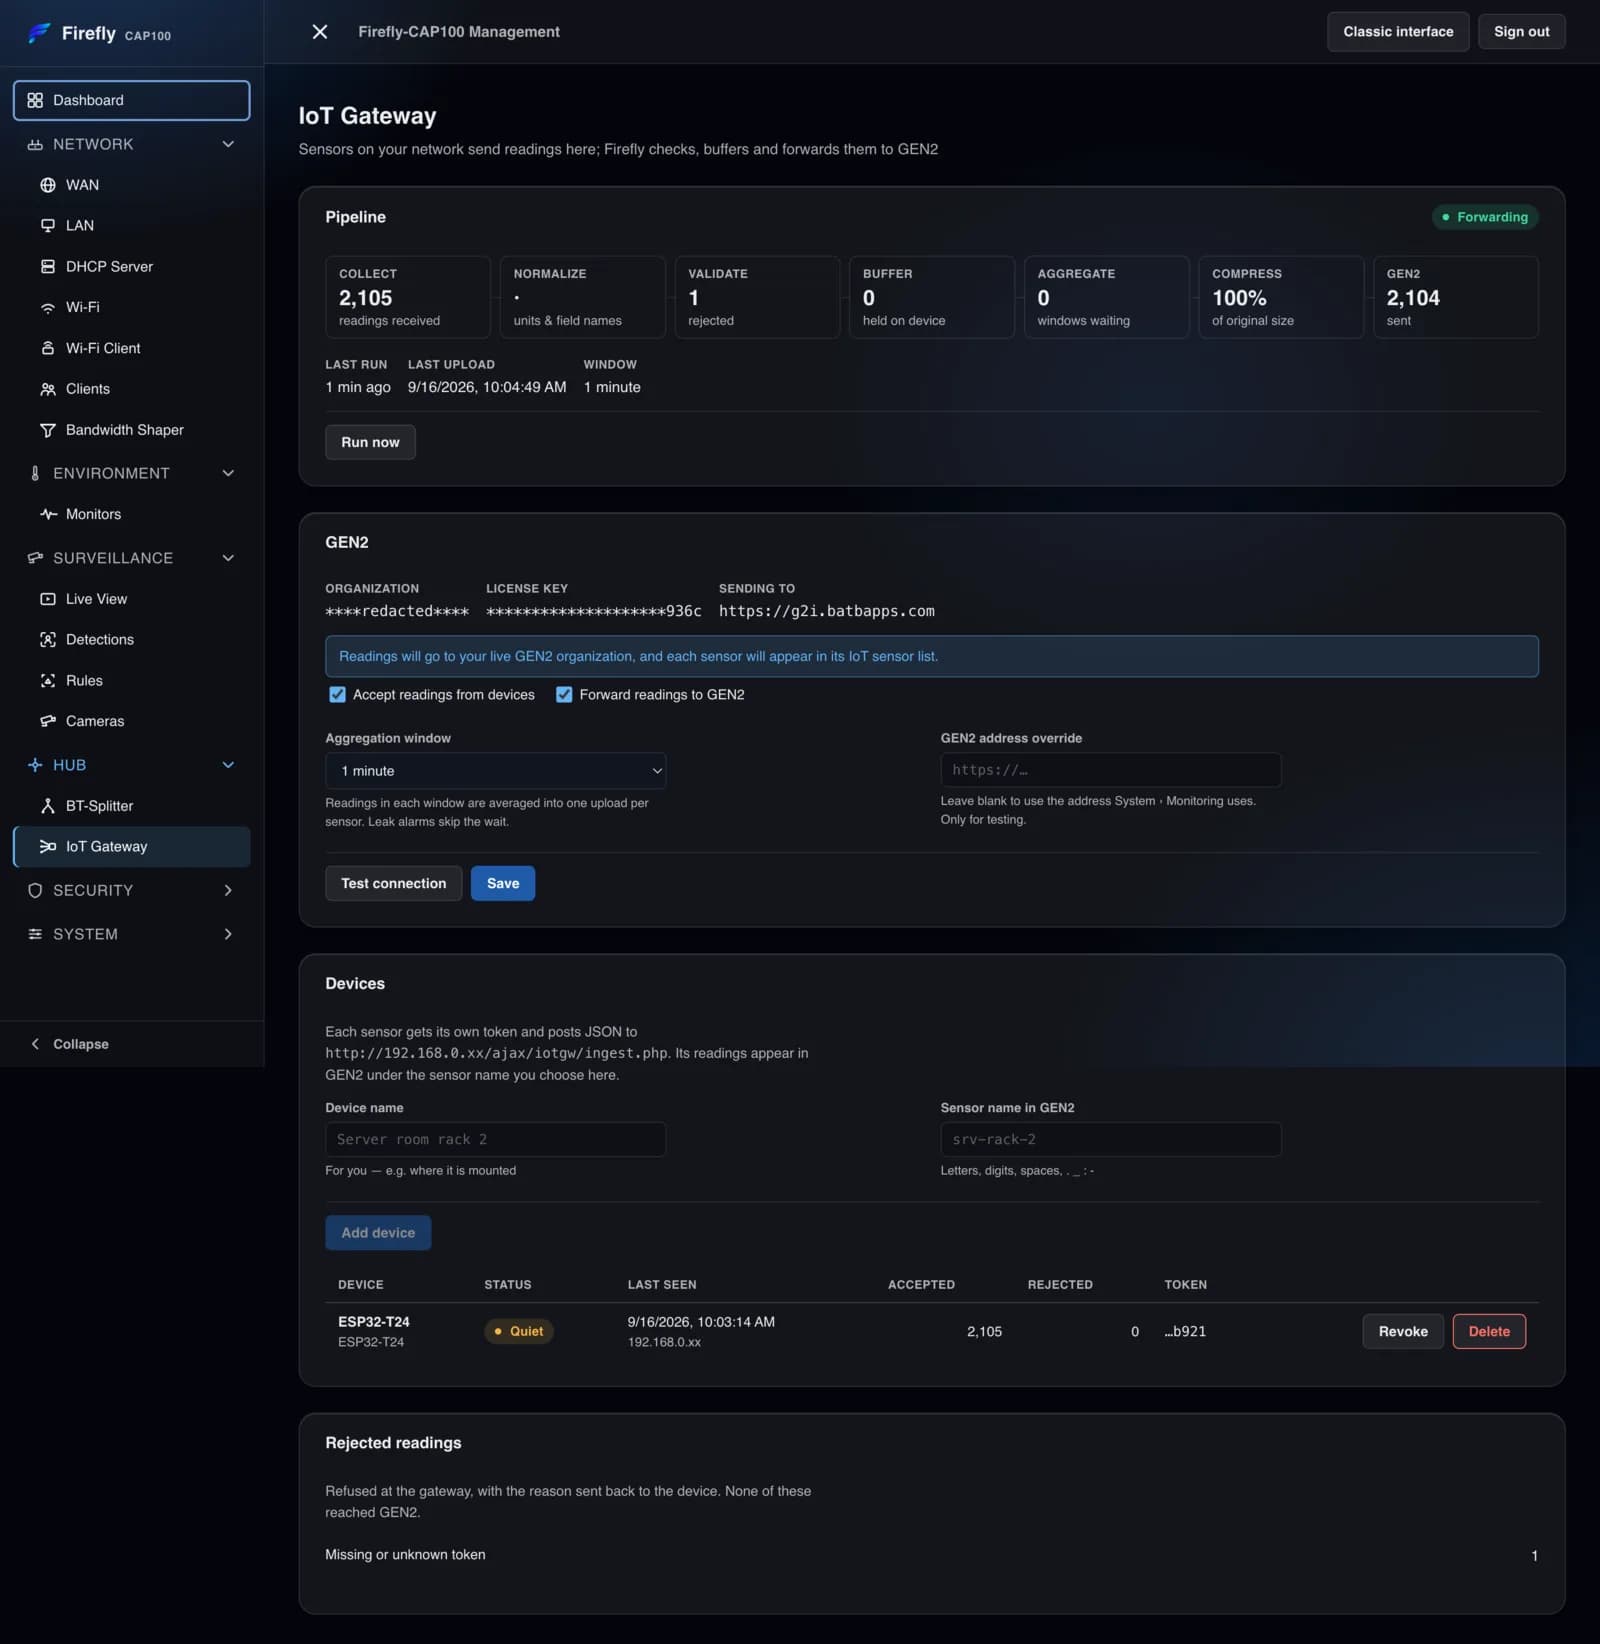Click the Wi-Fi Client icon
The image size is (1600, 1644).
click(x=48, y=348)
